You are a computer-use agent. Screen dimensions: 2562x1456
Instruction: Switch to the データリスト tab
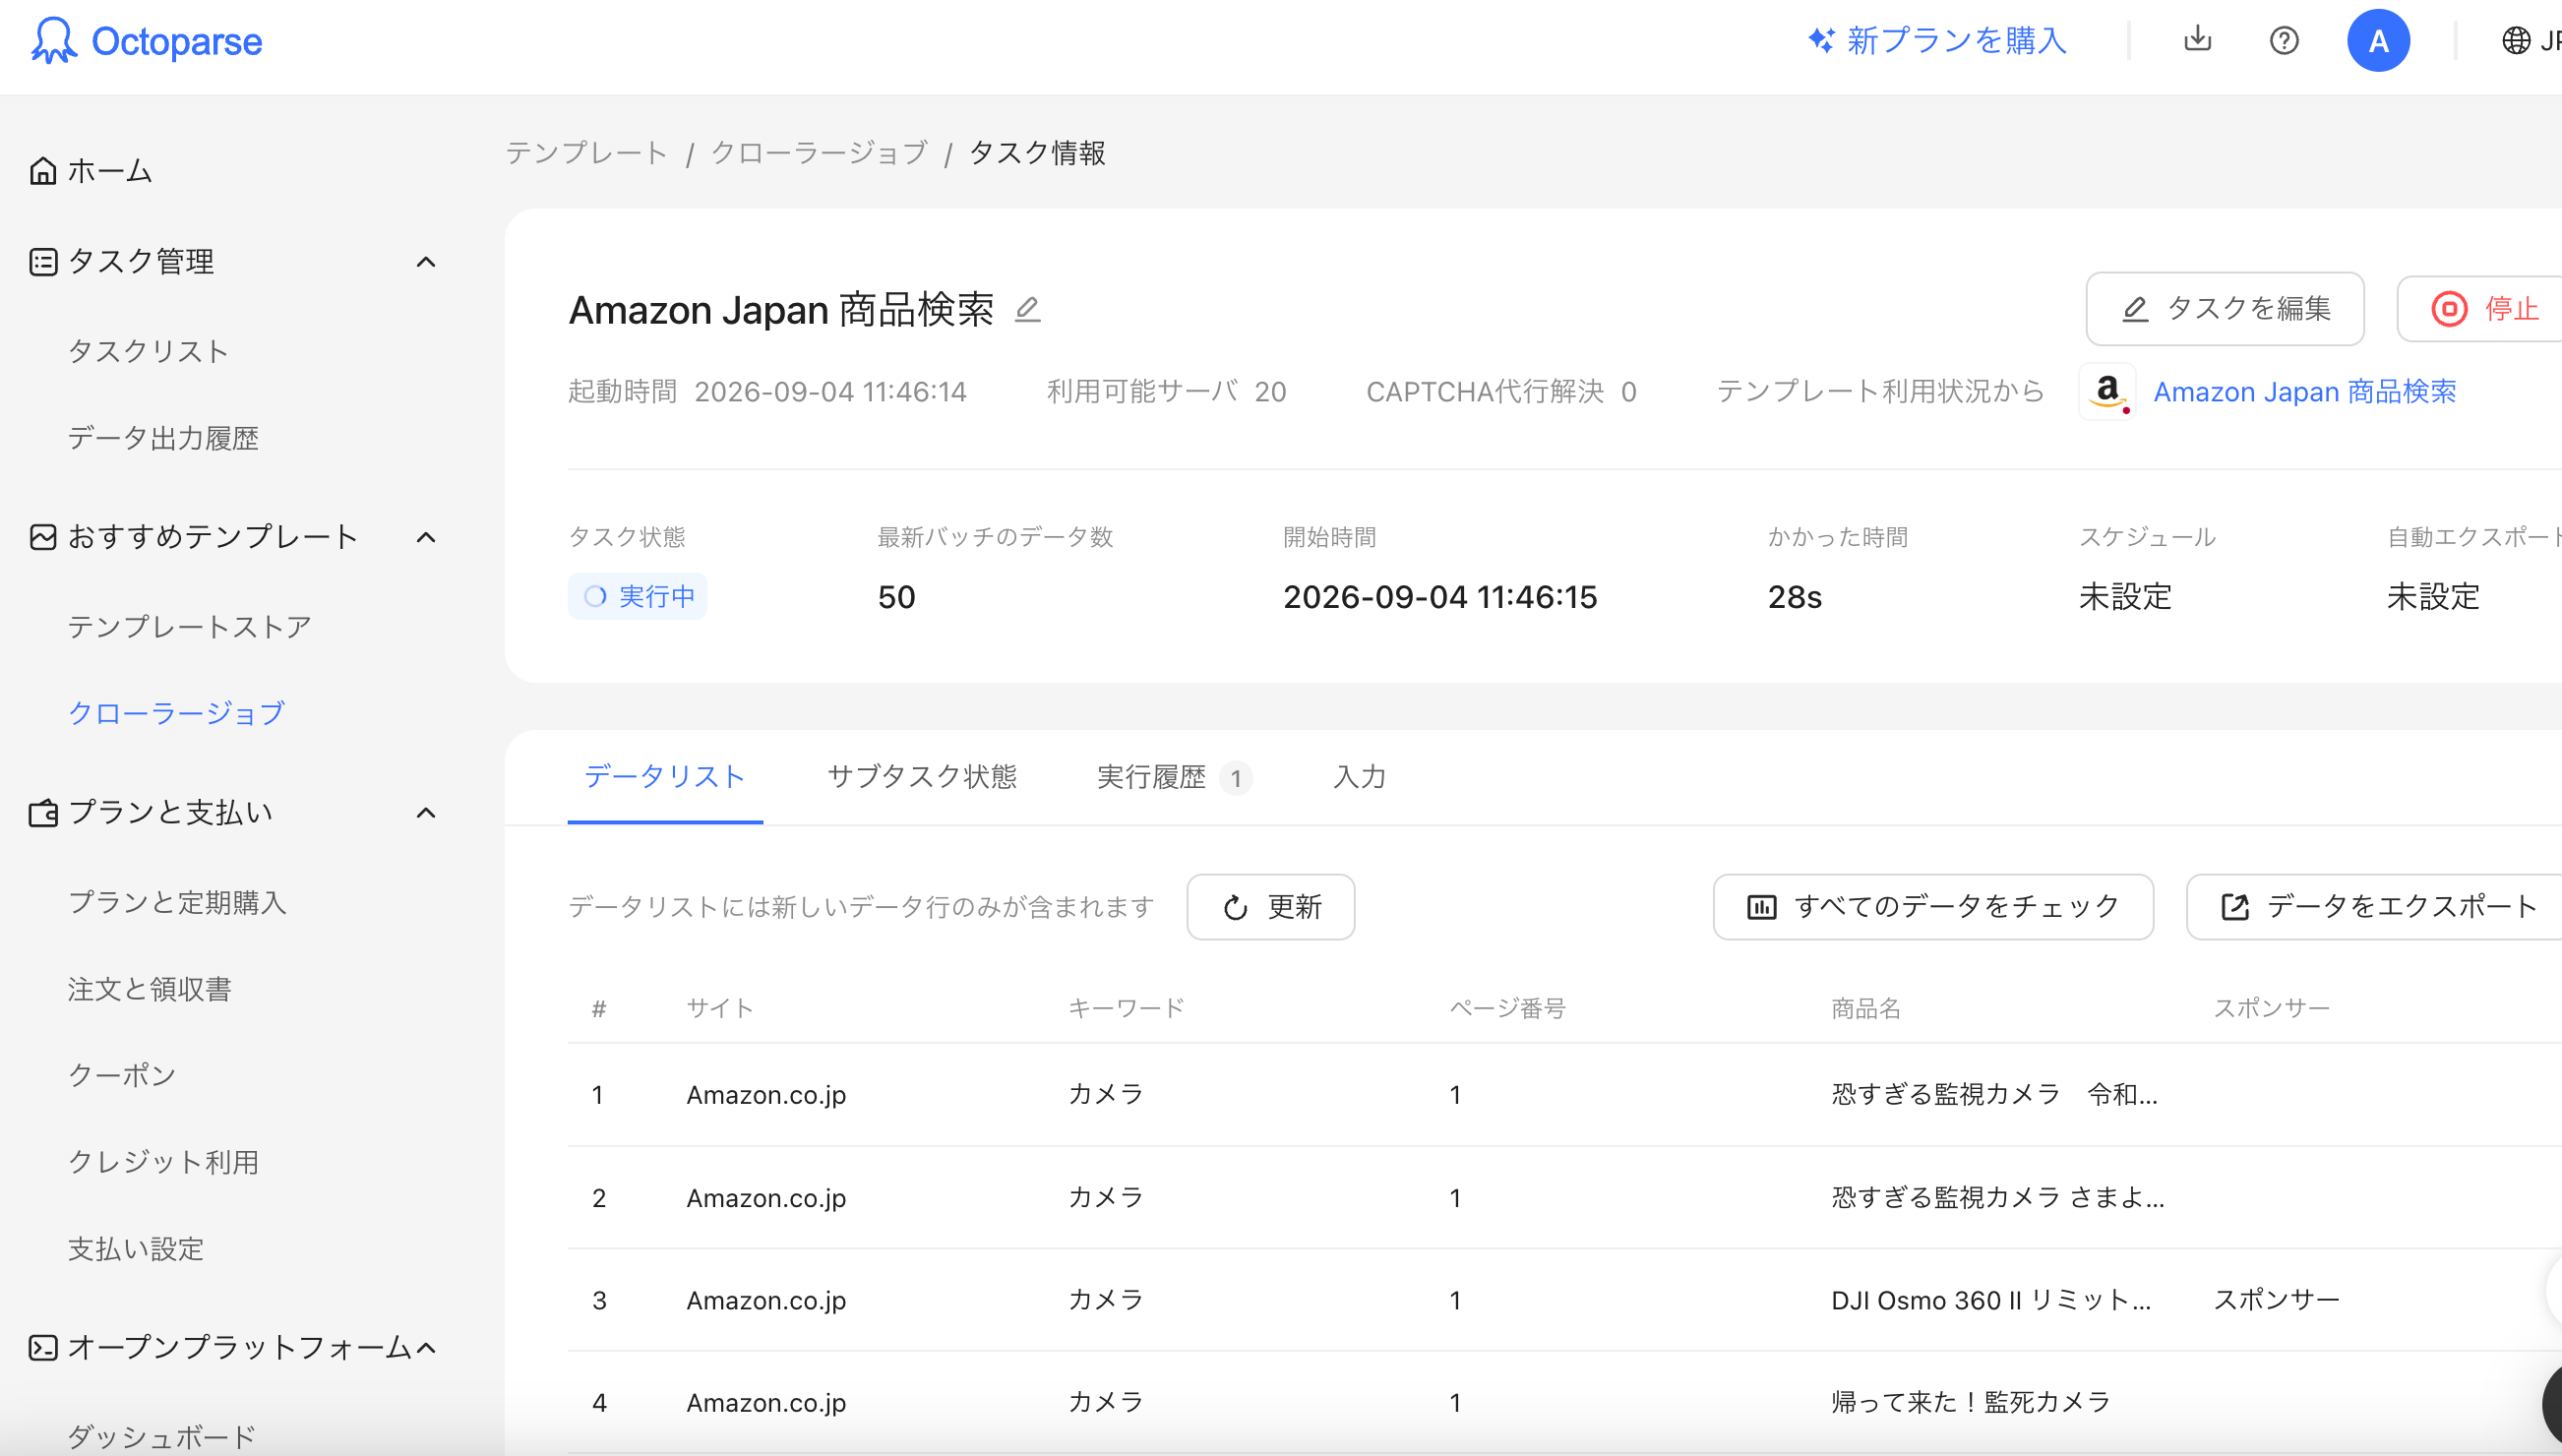665,777
